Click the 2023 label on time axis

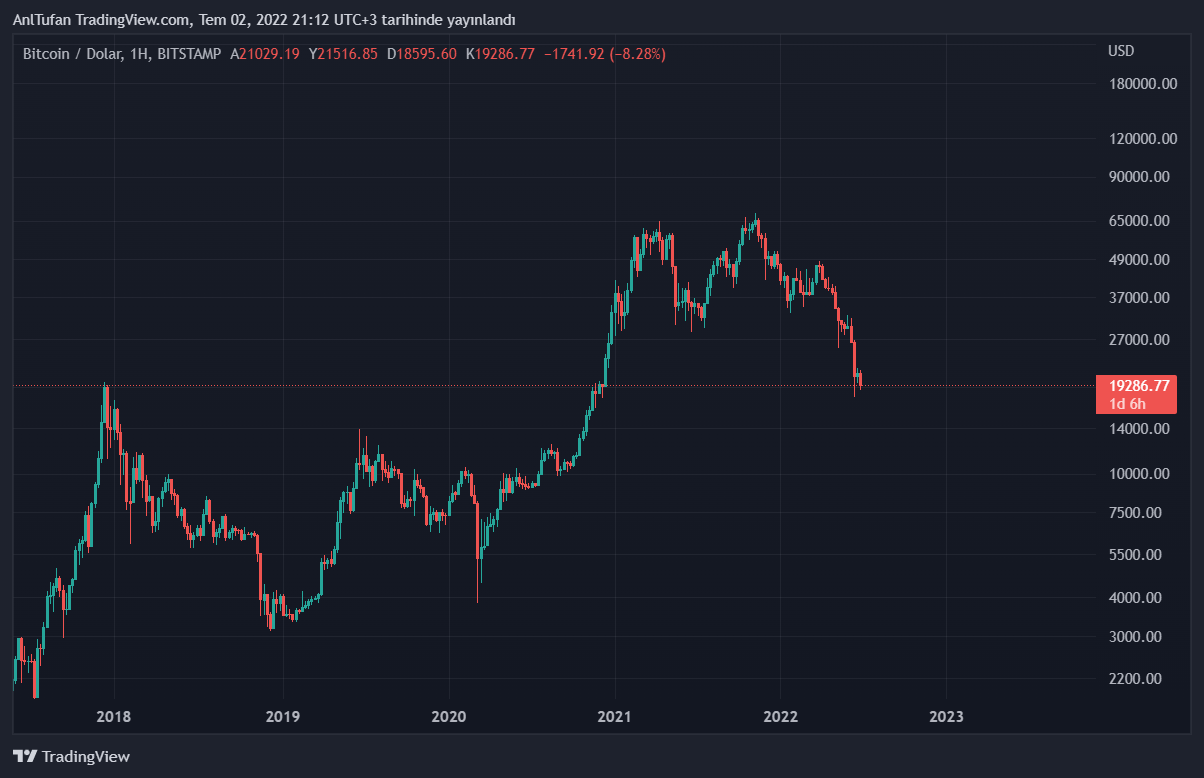pyautogui.click(x=946, y=717)
